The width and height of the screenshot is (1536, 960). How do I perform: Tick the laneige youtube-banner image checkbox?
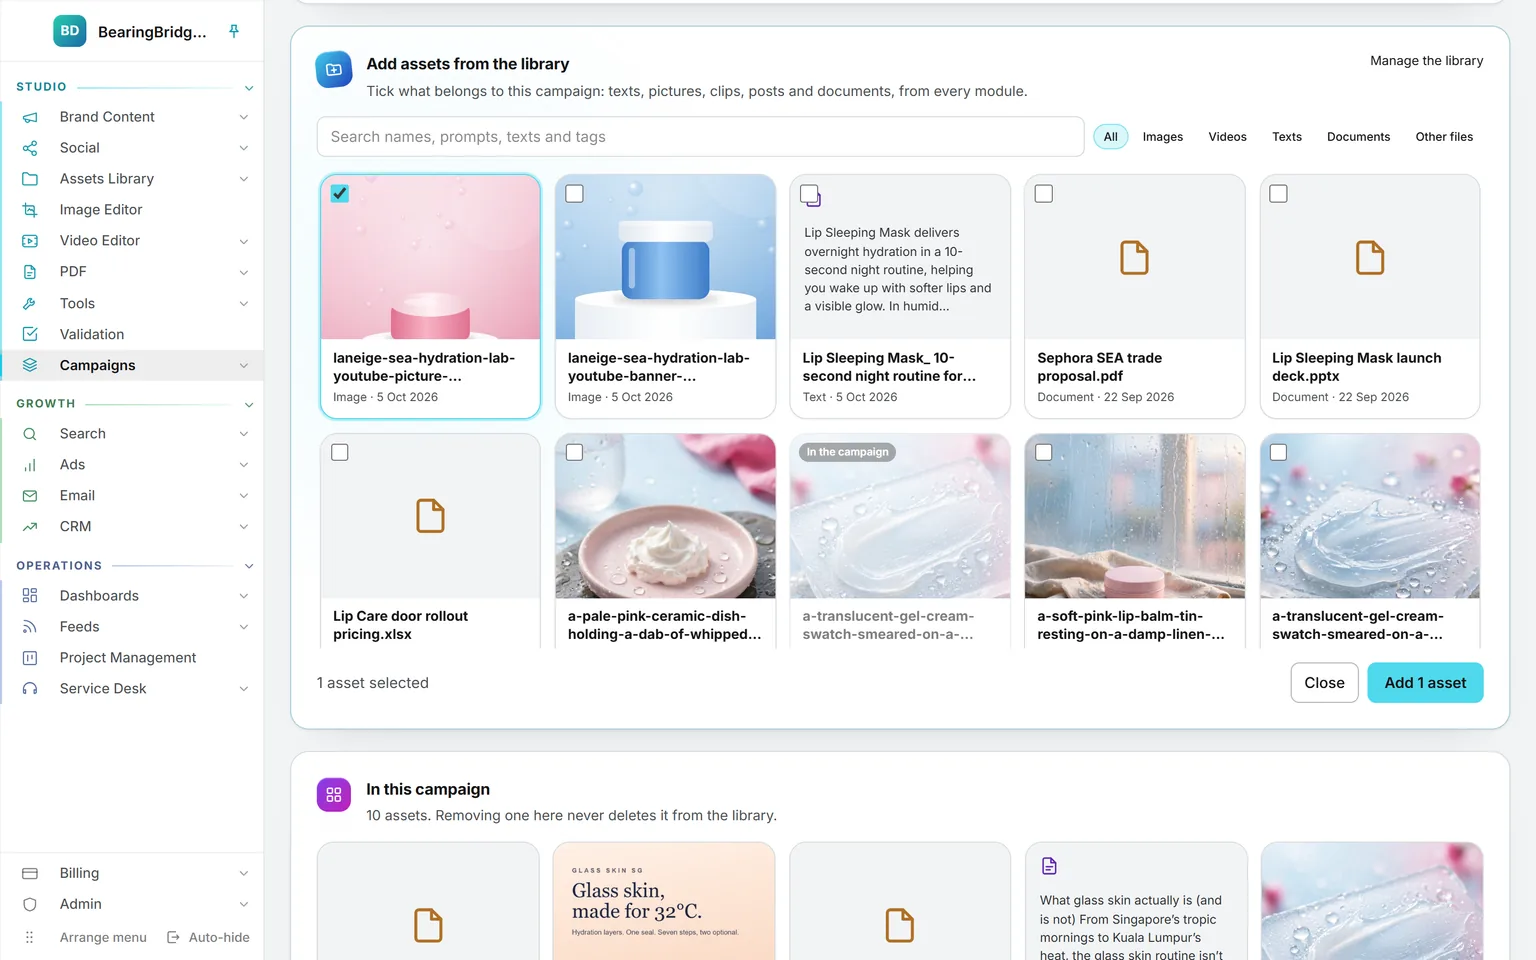575,194
